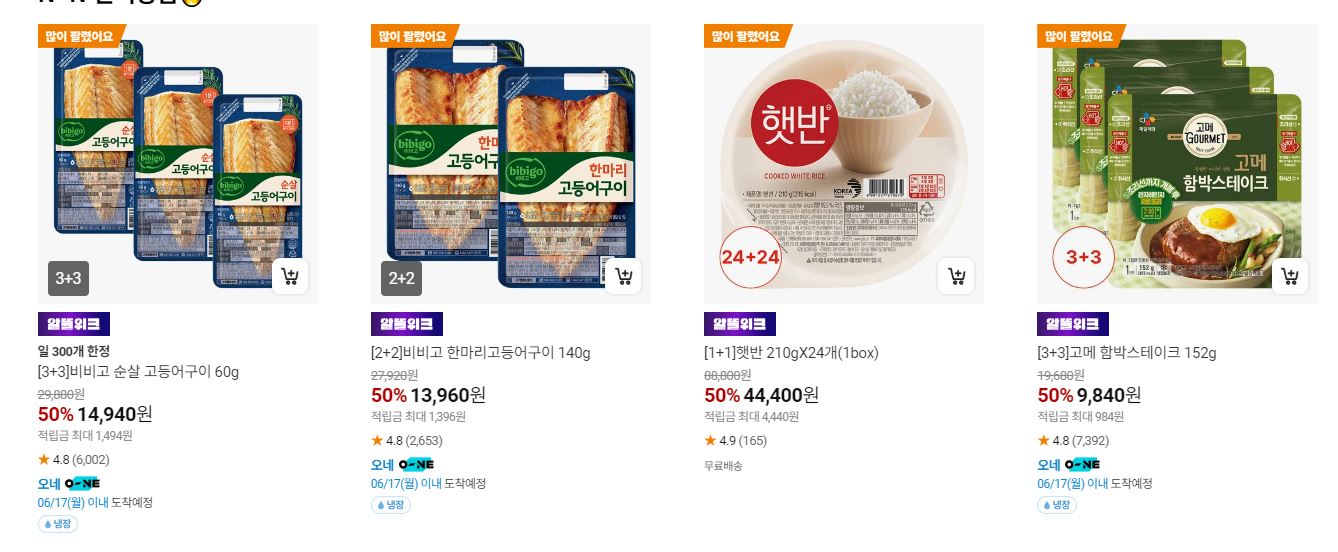The image size is (1338, 552).
Task: Add the bibigo 순살 고등어구이 to cart
Action: tap(289, 276)
